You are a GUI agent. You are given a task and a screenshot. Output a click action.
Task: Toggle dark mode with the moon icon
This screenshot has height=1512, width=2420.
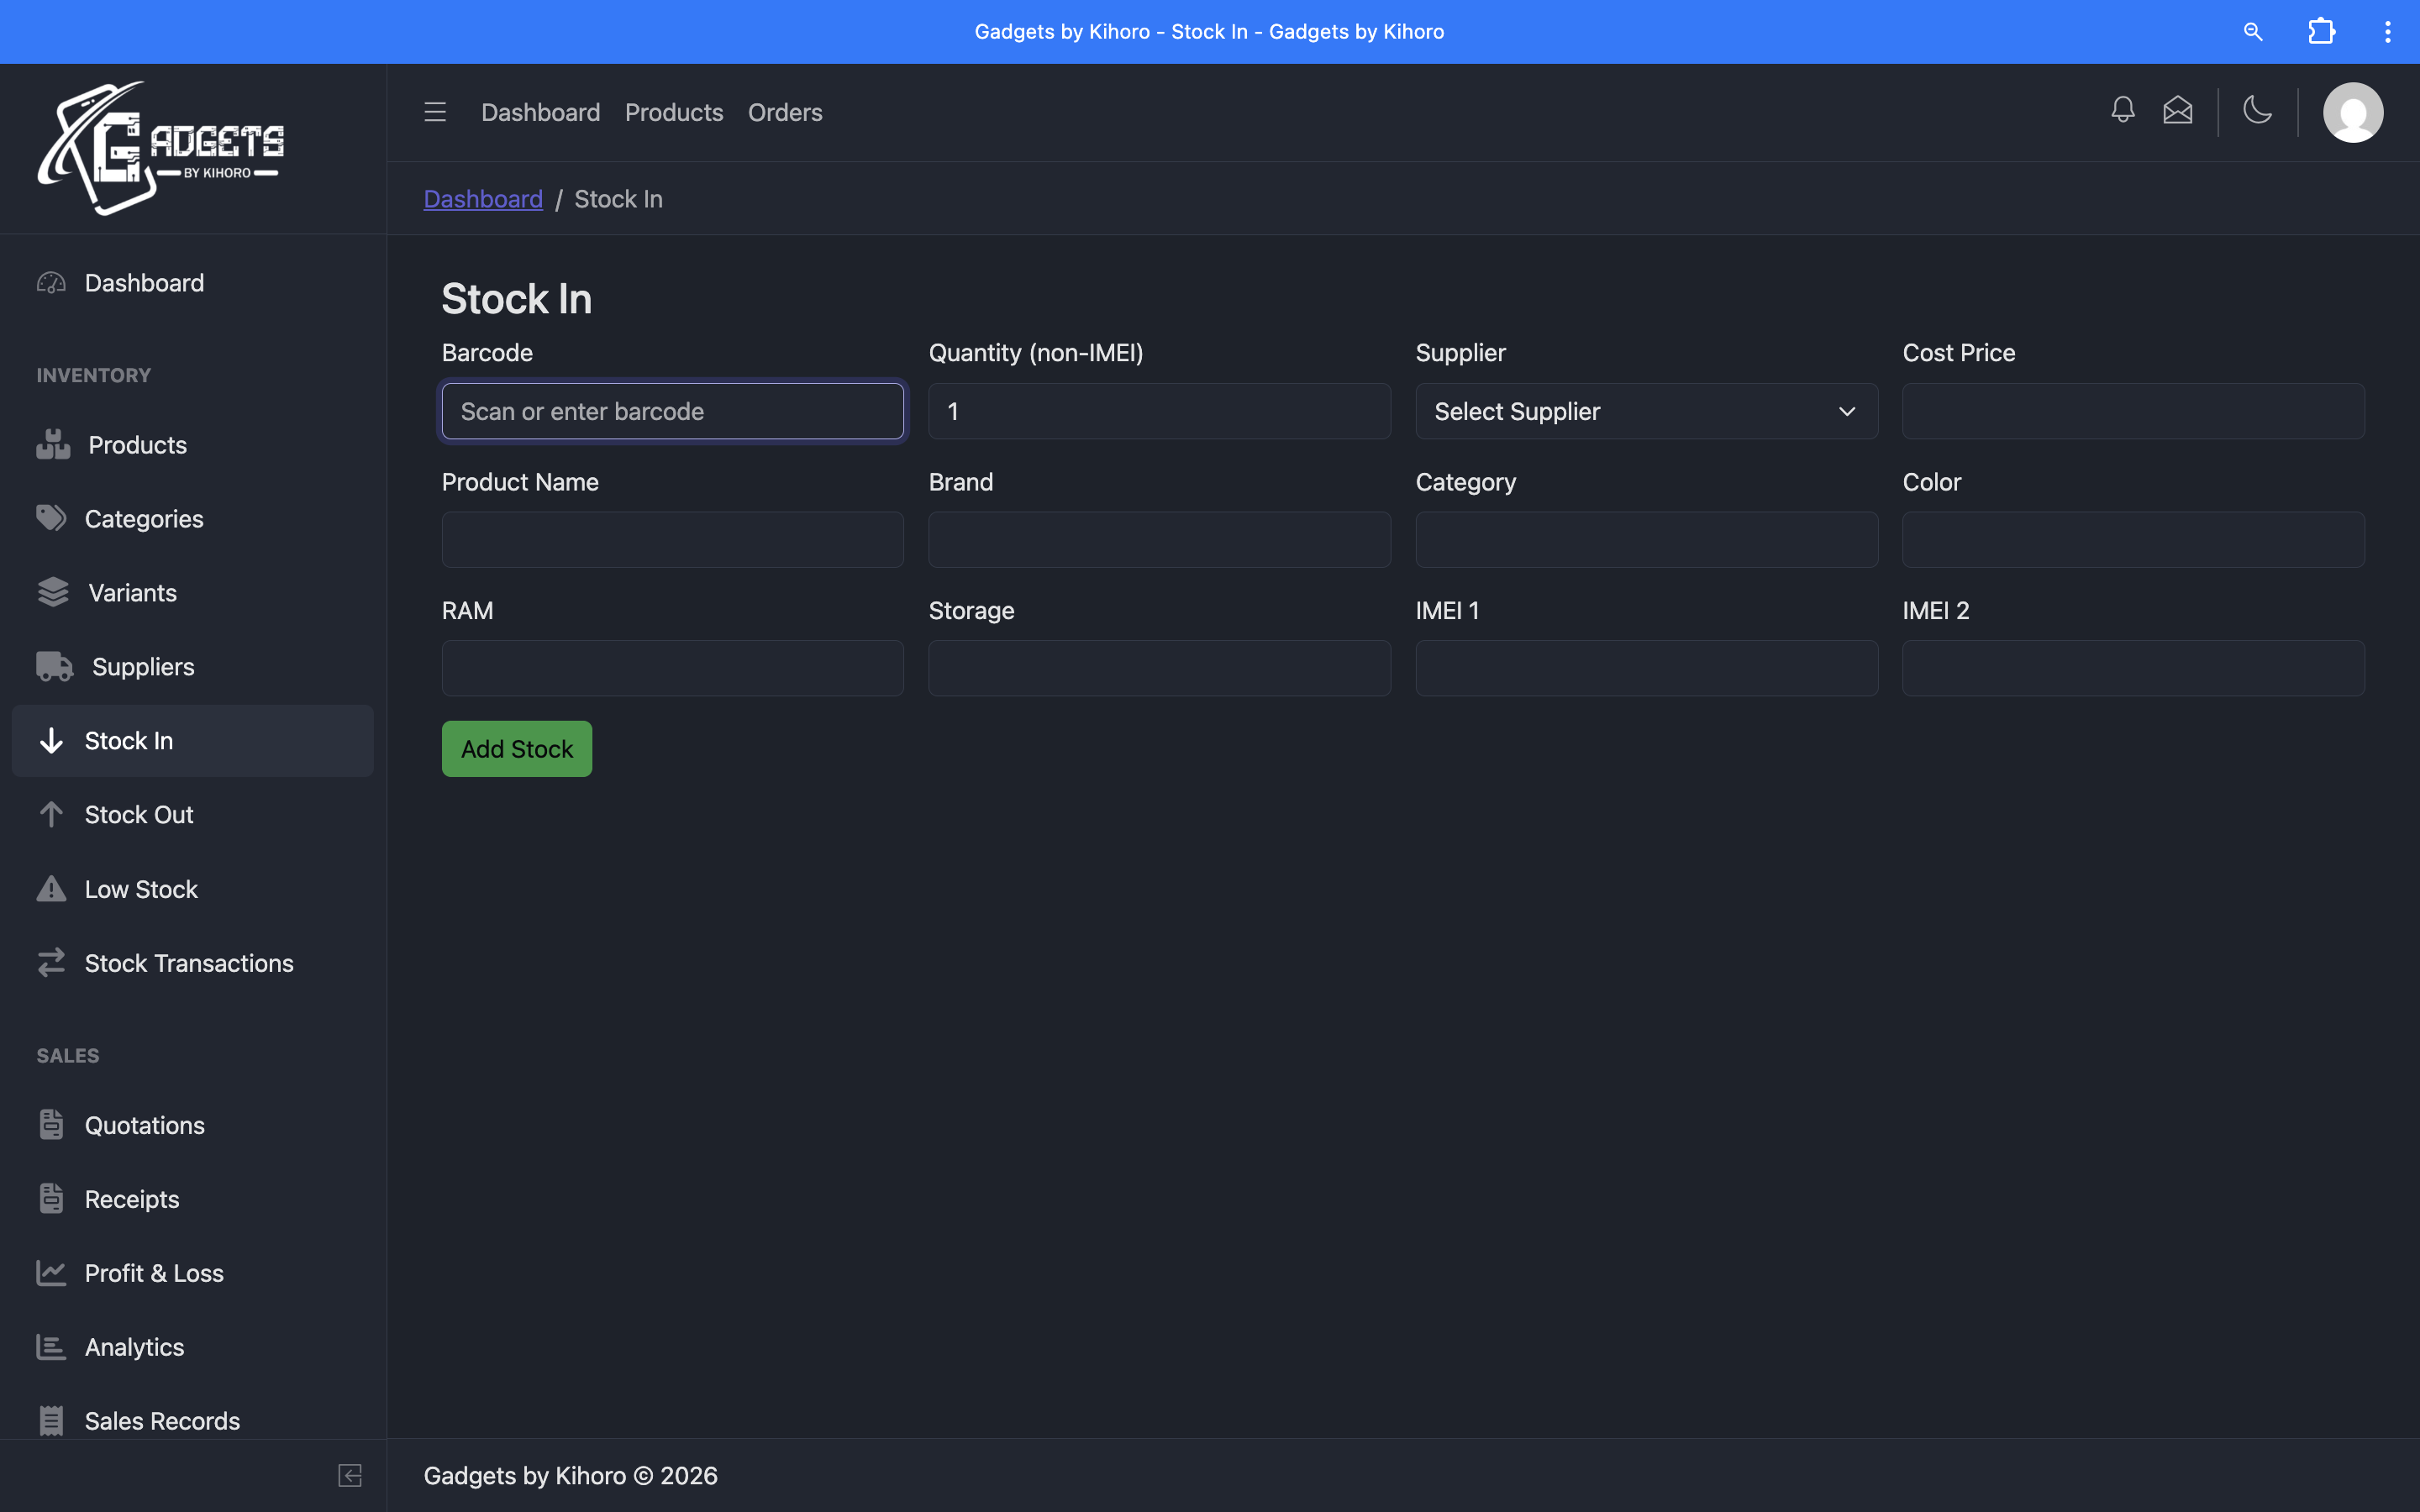pos(2257,111)
